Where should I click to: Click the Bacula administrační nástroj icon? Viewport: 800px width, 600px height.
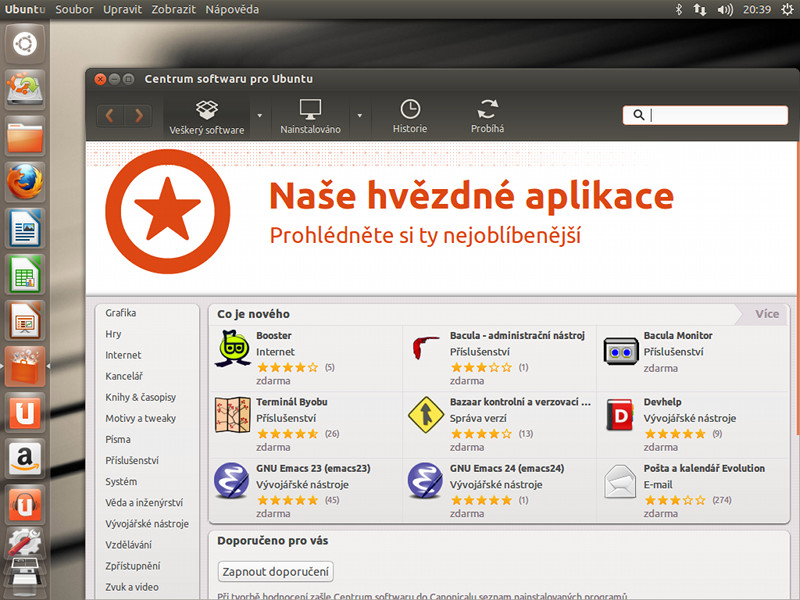click(x=425, y=347)
